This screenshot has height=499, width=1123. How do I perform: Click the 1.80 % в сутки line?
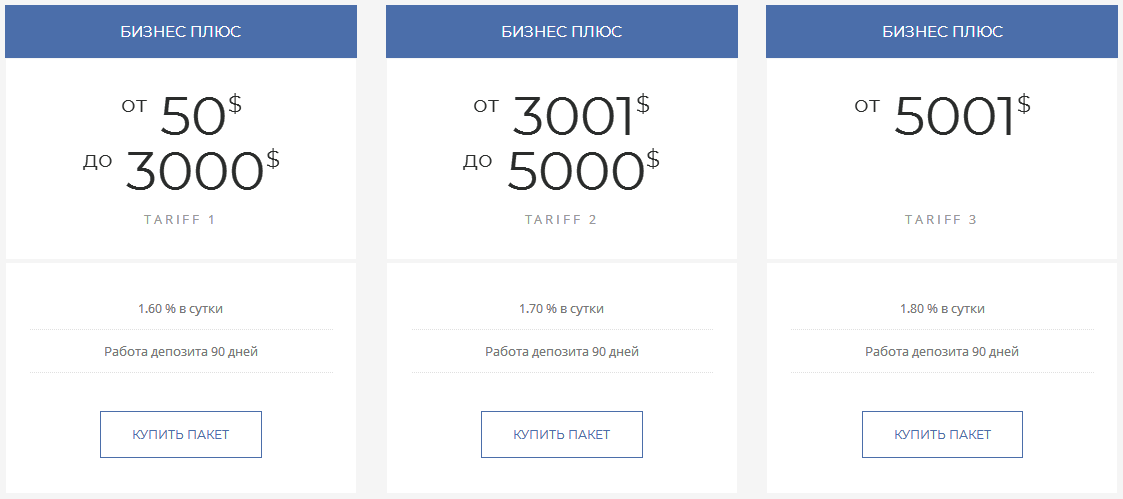(x=943, y=309)
